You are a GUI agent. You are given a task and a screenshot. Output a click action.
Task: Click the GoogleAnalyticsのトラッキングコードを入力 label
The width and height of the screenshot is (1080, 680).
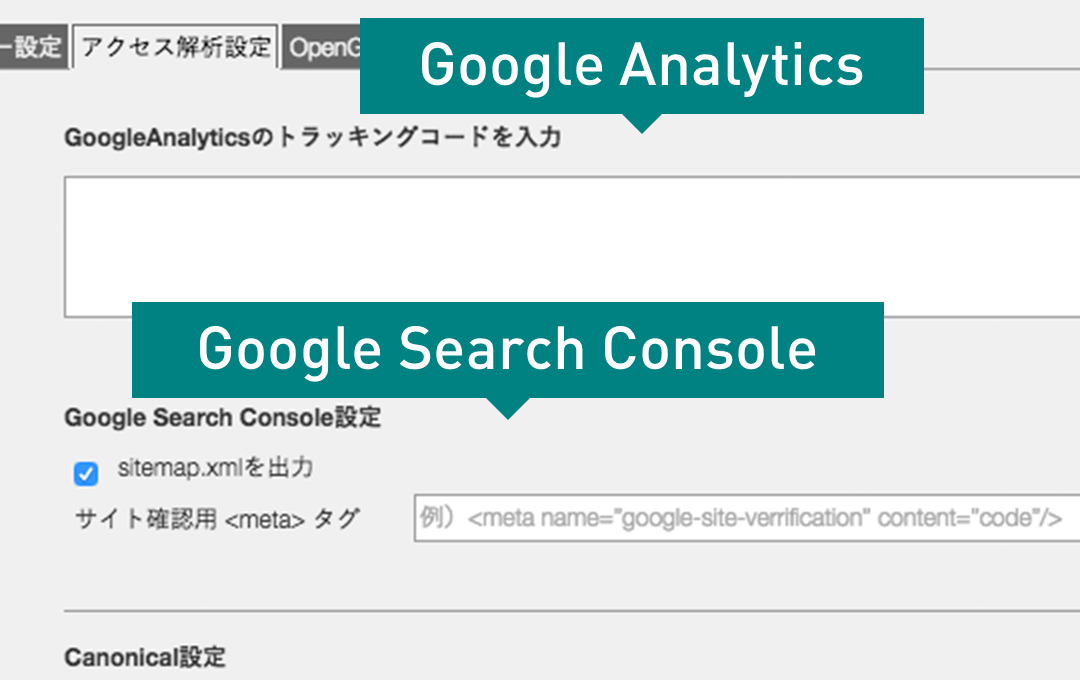pyautogui.click(x=305, y=138)
